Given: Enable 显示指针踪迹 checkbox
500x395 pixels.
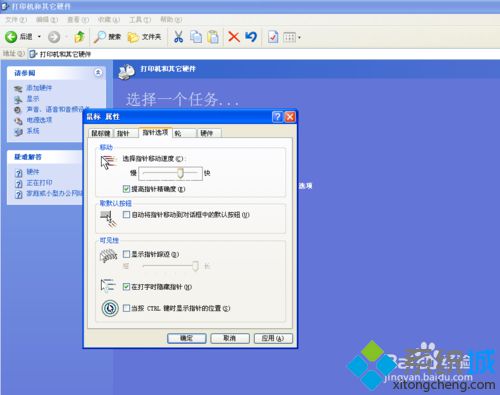Looking at the screenshot, I should click(126, 254).
